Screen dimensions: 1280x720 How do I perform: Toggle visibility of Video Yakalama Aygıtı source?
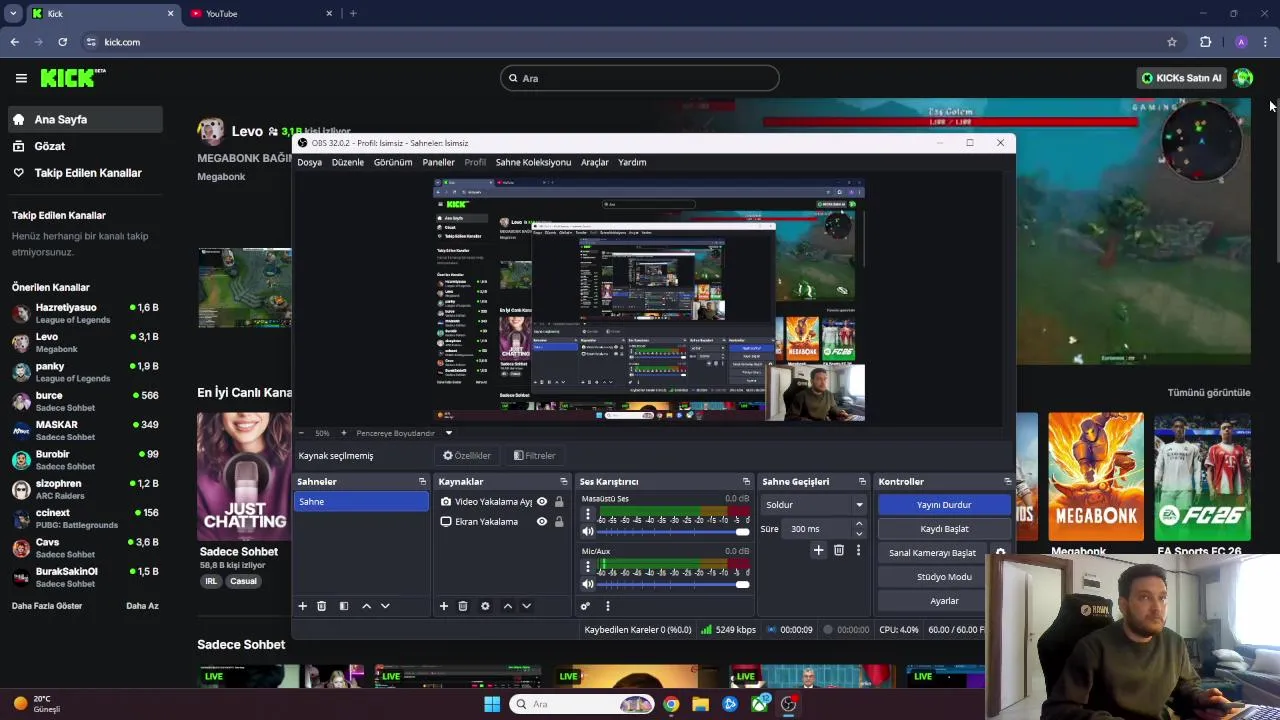pos(542,502)
